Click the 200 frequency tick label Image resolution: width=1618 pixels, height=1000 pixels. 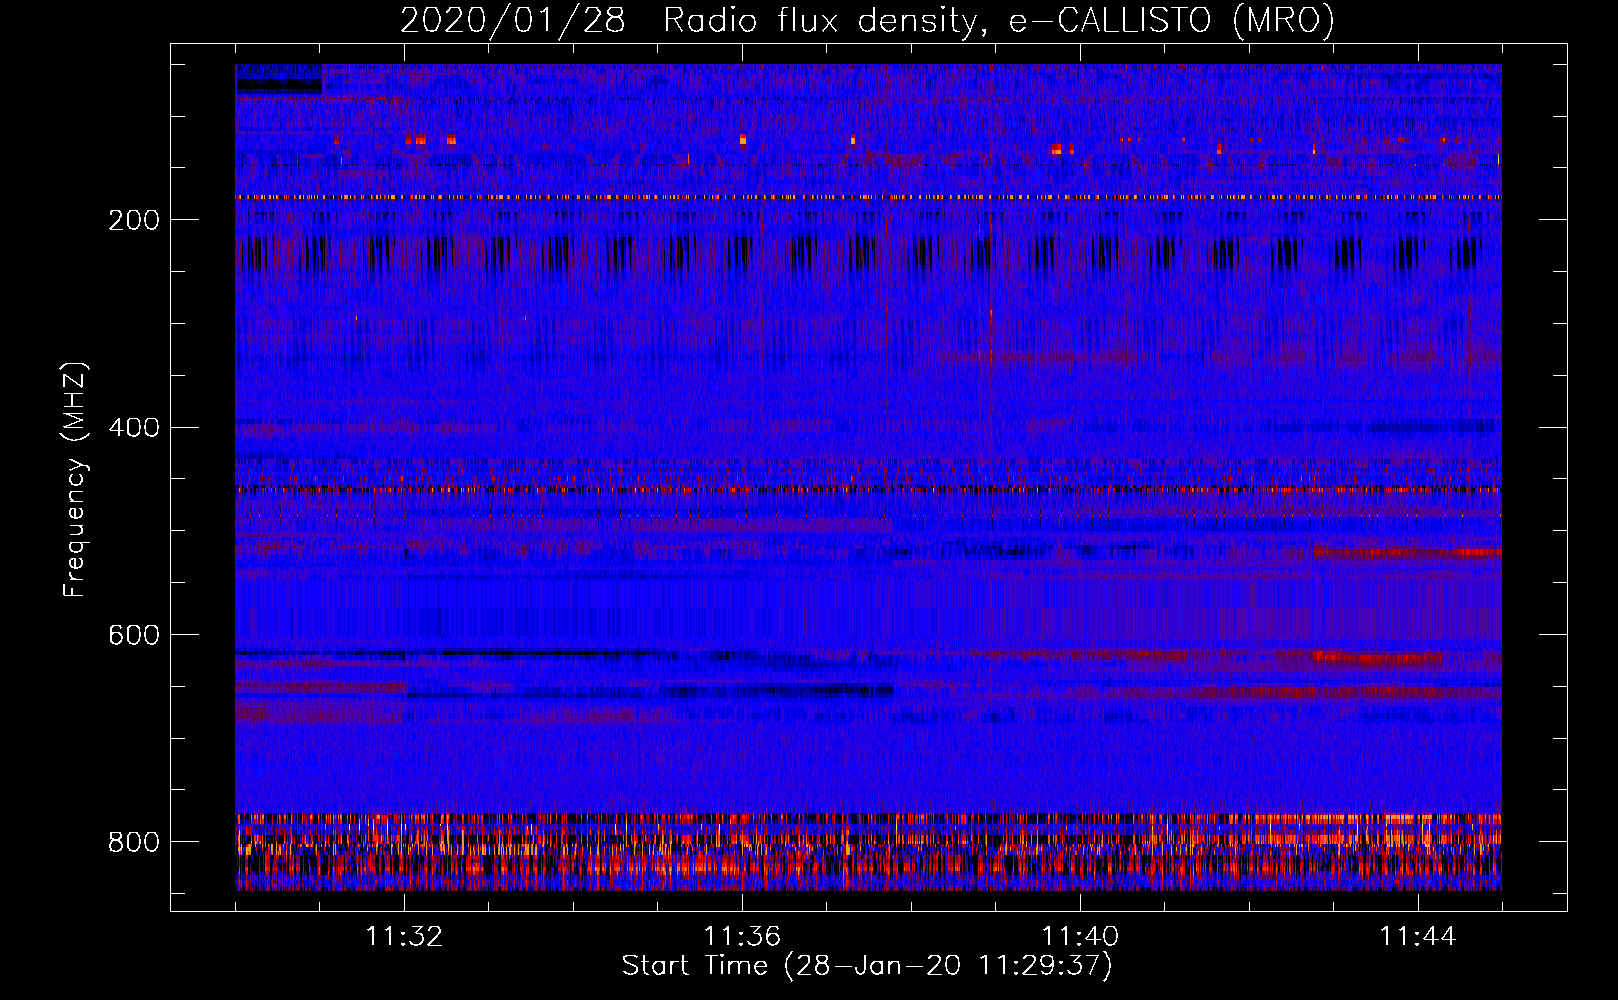point(133,220)
